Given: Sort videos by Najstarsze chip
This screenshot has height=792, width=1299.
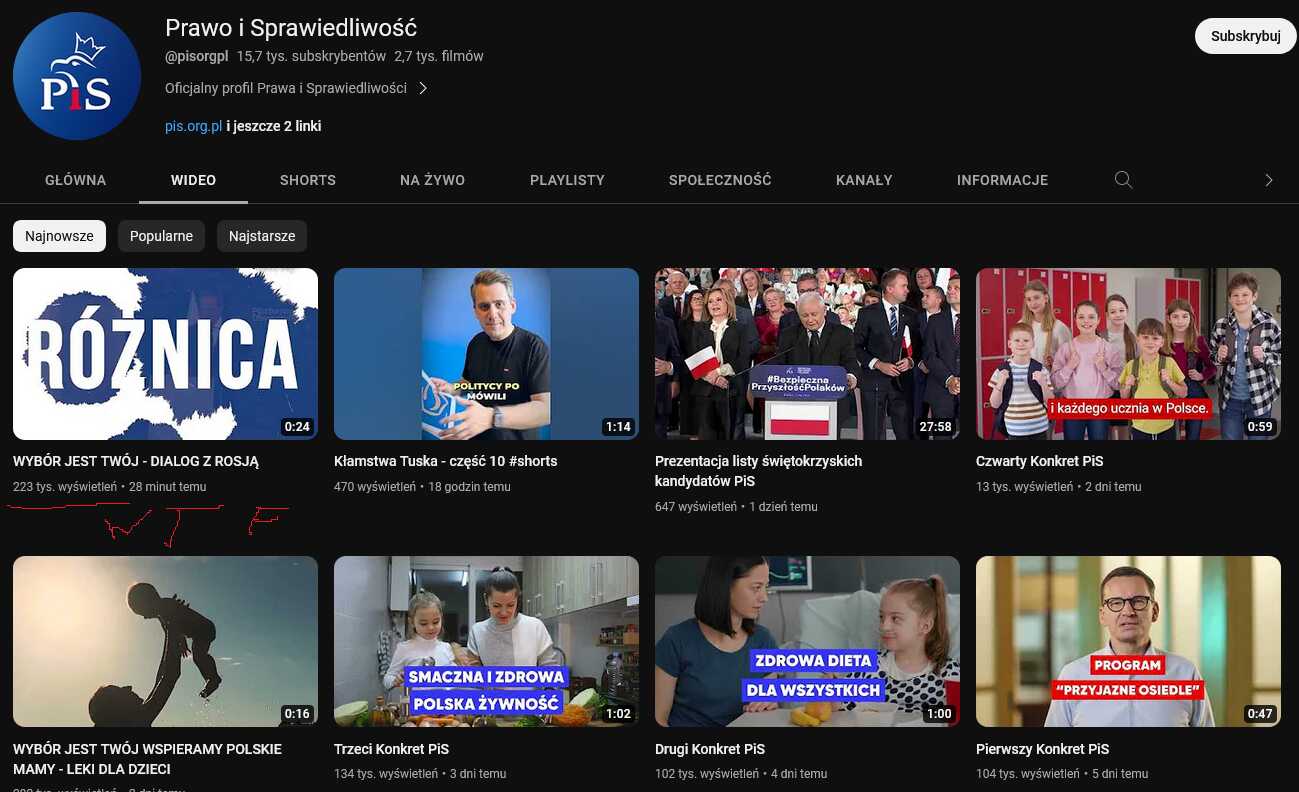Looking at the screenshot, I should 262,236.
